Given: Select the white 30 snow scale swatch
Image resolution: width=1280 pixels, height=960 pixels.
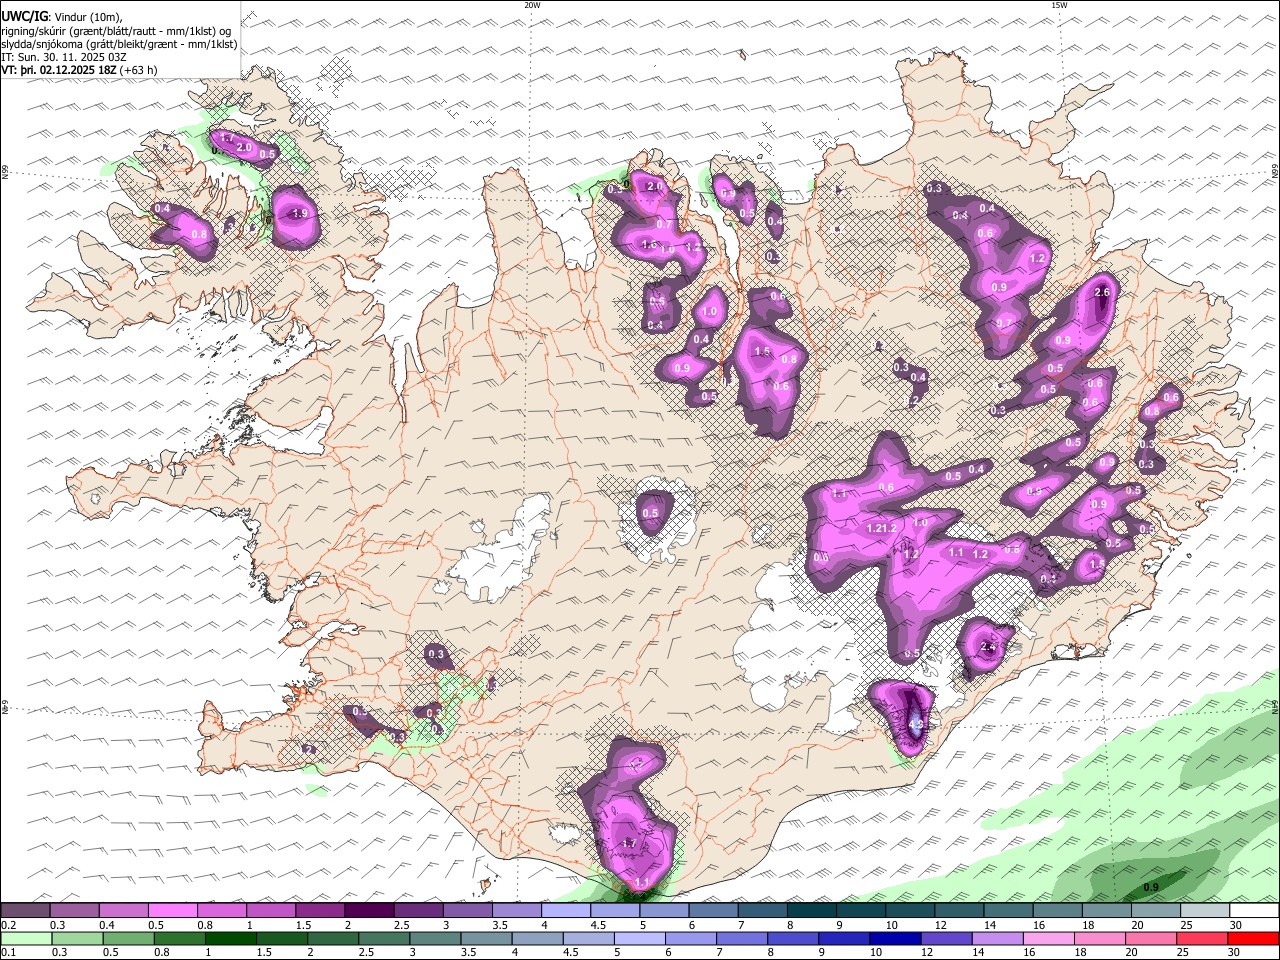Looking at the screenshot, I should point(1255,910).
